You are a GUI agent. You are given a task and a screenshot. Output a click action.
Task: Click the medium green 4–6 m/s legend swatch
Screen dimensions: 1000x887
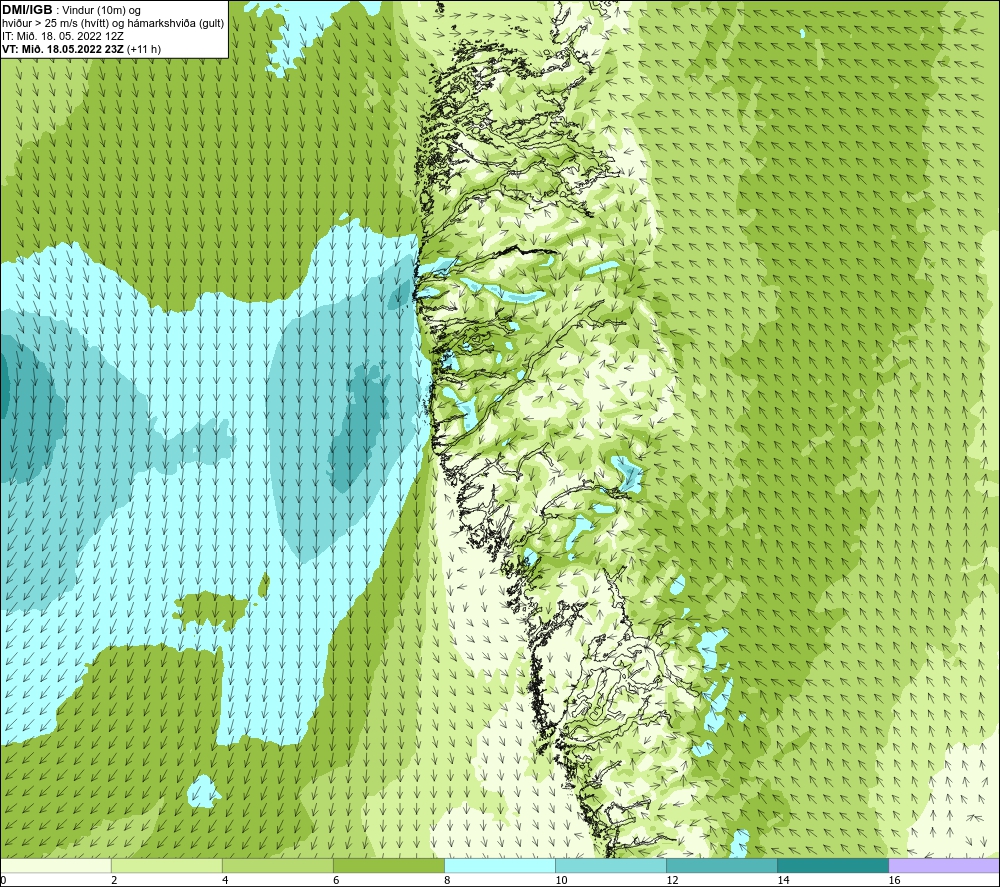pos(278,865)
